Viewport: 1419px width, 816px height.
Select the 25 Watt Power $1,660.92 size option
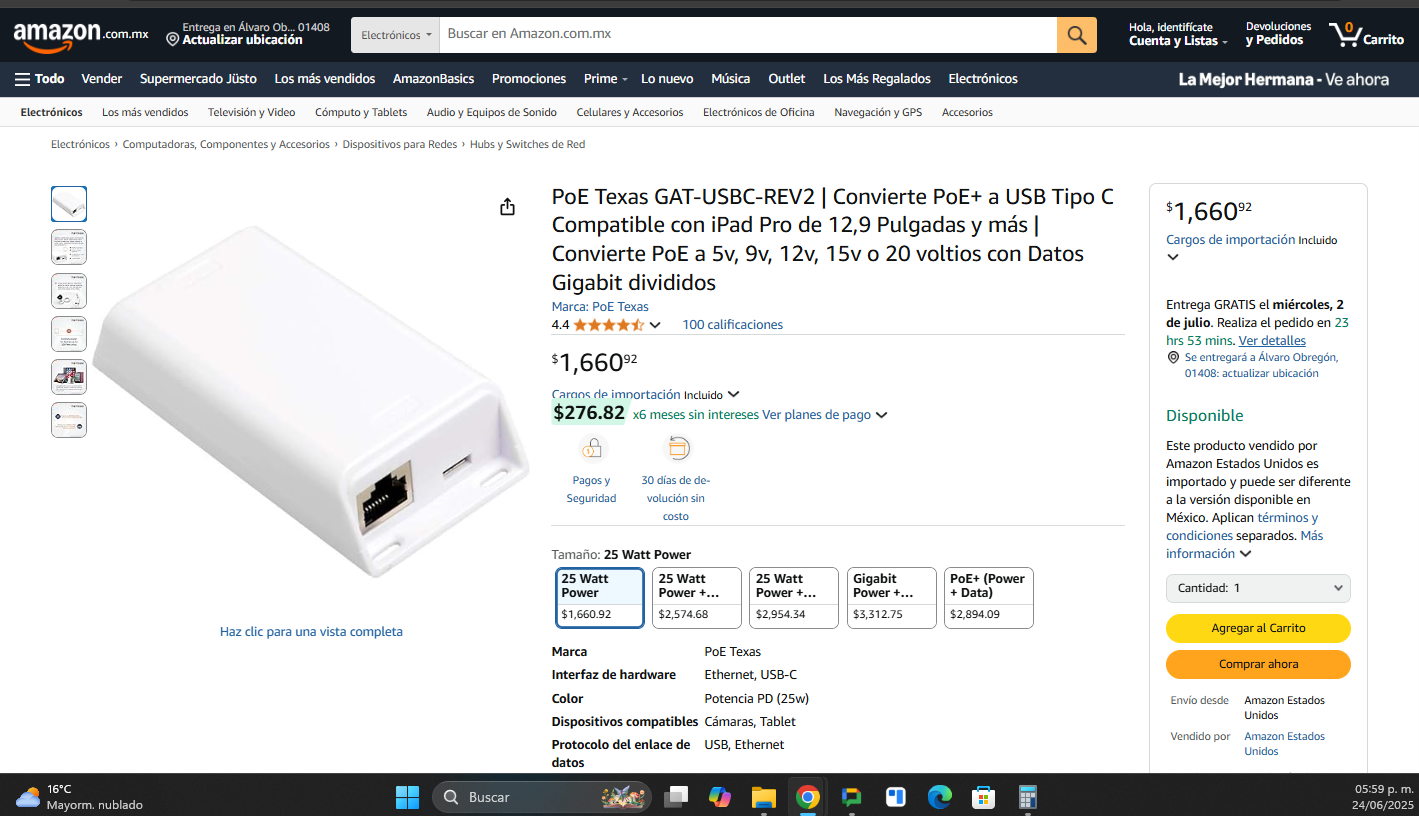pyautogui.click(x=599, y=598)
